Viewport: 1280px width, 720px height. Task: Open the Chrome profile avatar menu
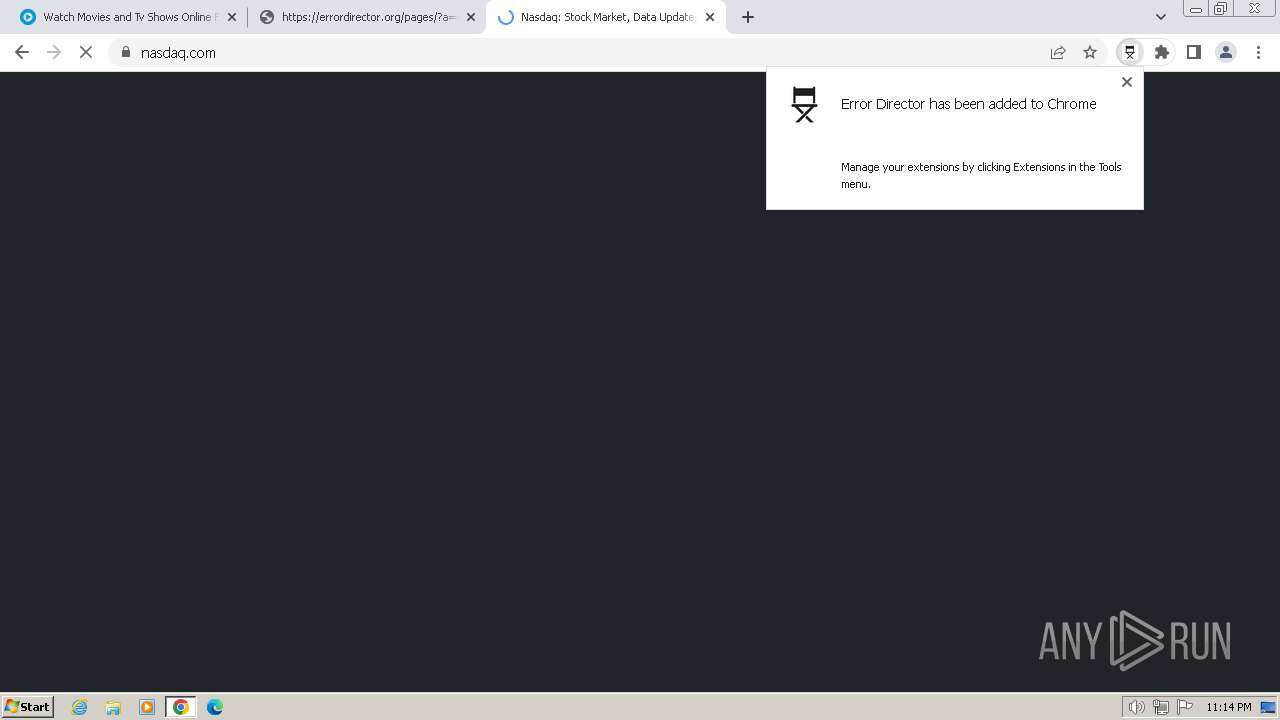[x=1226, y=52]
